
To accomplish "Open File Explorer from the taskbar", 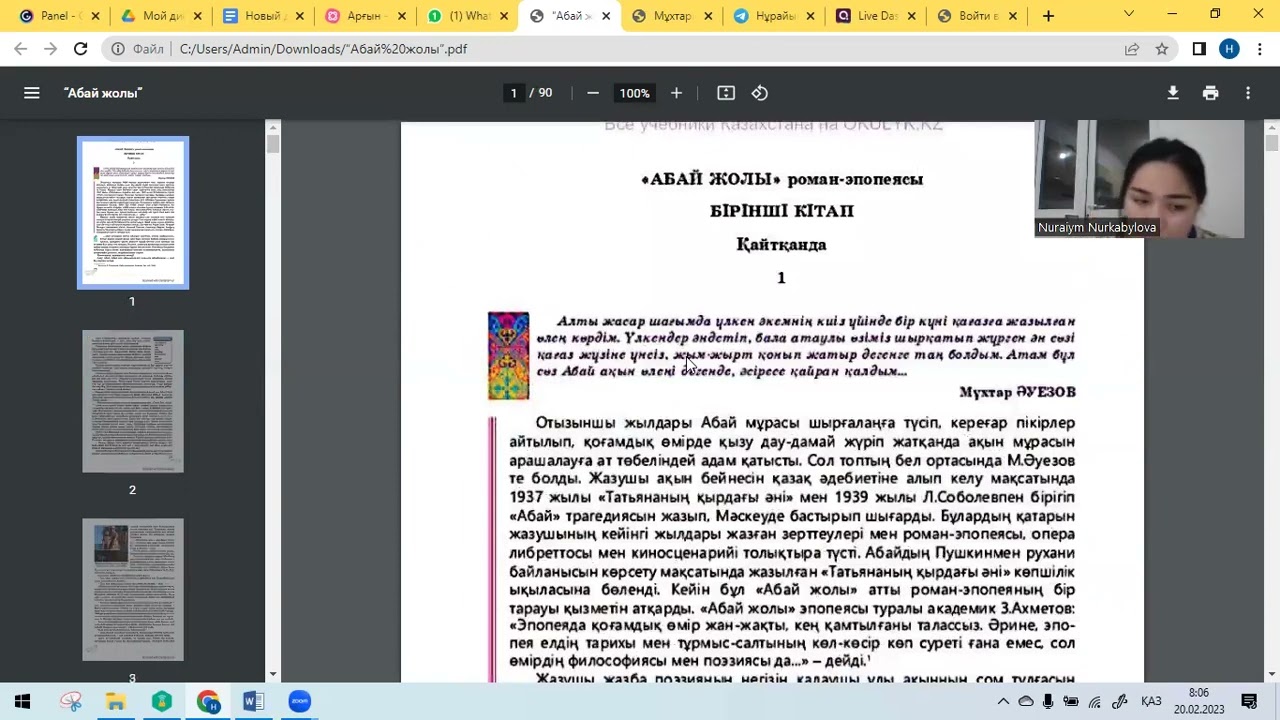I will pyautogui.click(x=116, y=701).
